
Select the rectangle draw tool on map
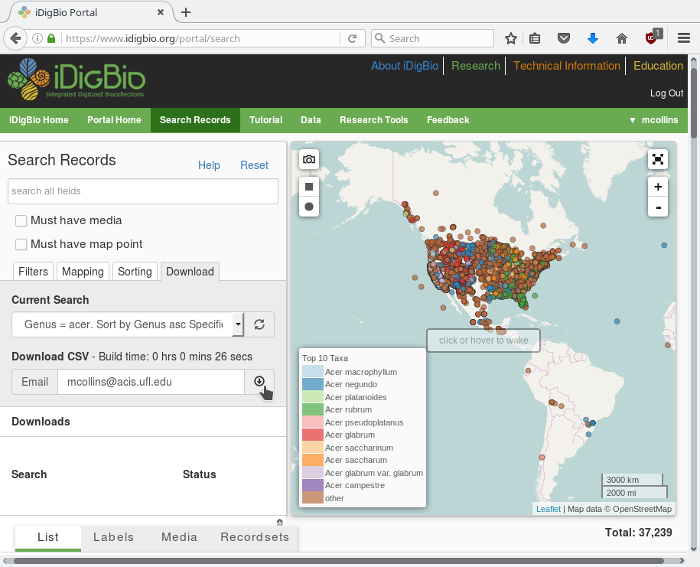(x=310, y=186)
